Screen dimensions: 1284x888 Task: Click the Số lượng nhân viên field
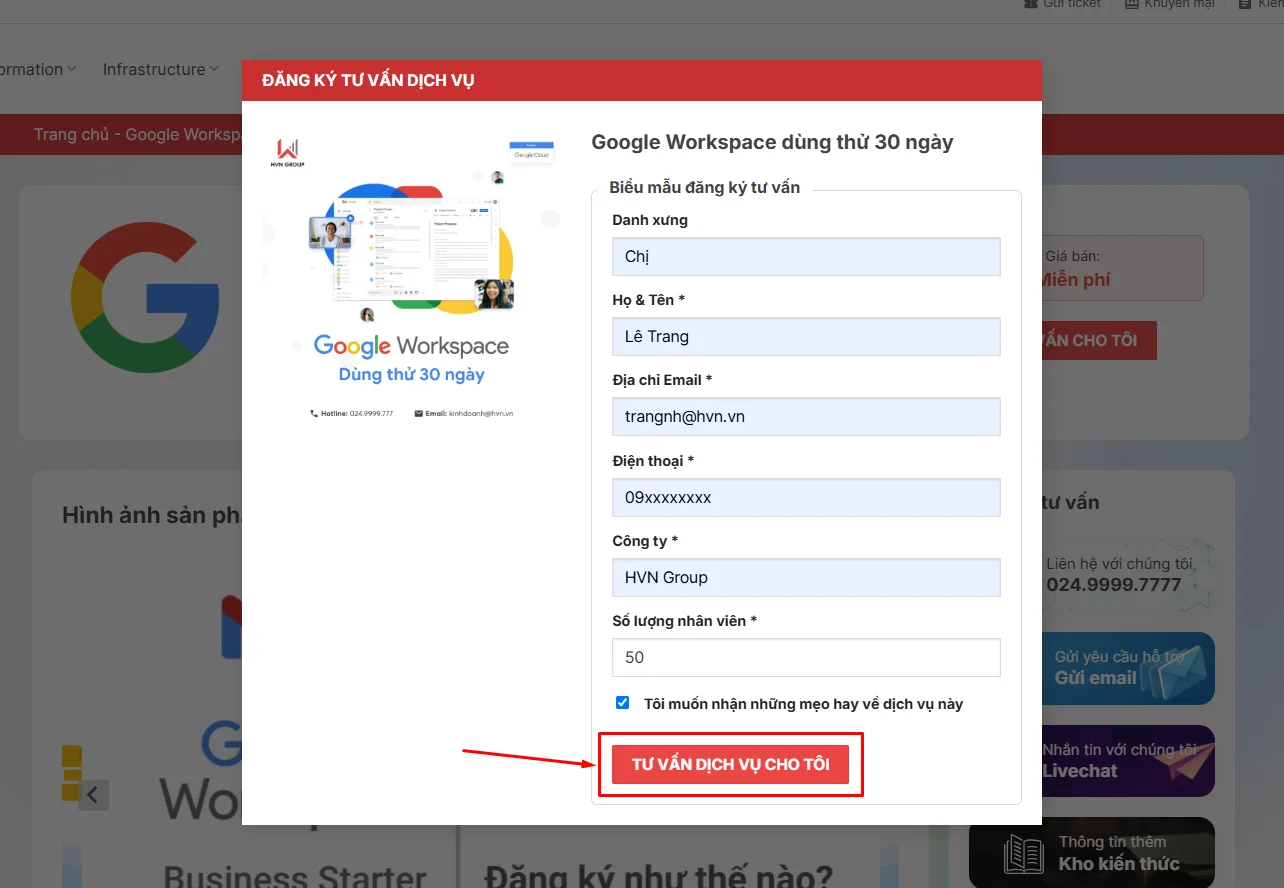(806, 658)
